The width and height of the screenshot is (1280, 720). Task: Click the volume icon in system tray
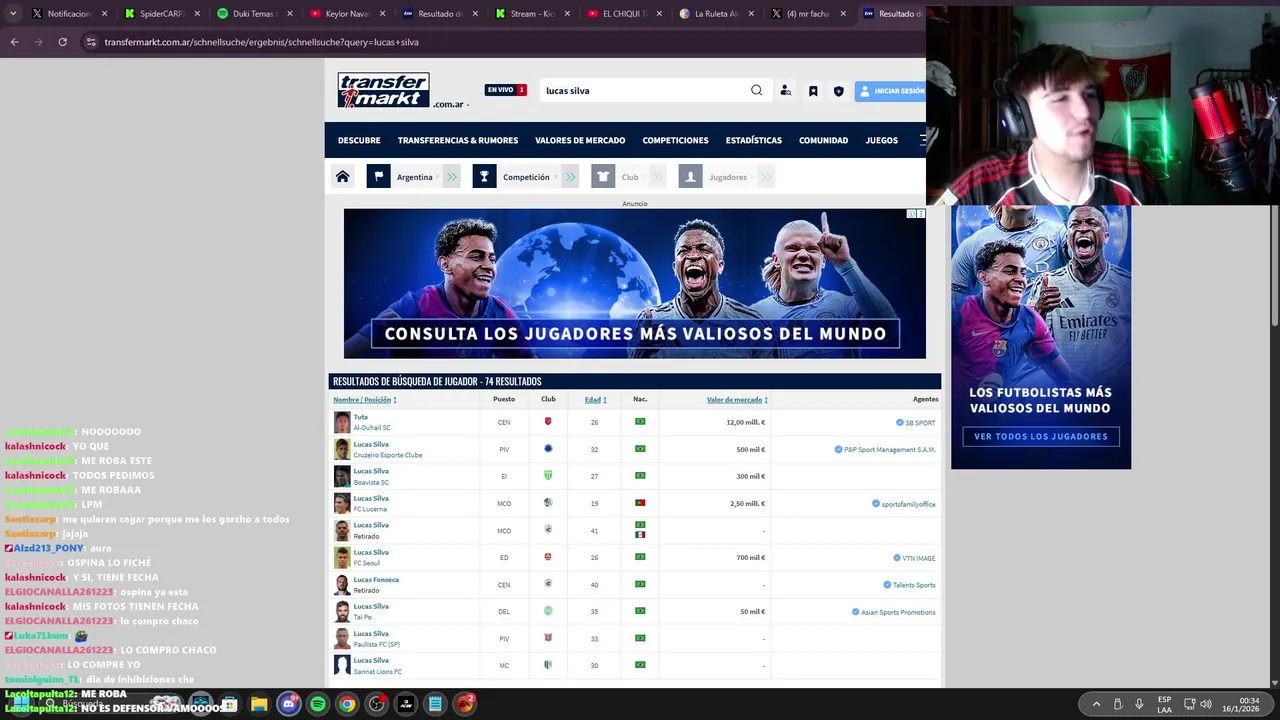point(1206,704)
